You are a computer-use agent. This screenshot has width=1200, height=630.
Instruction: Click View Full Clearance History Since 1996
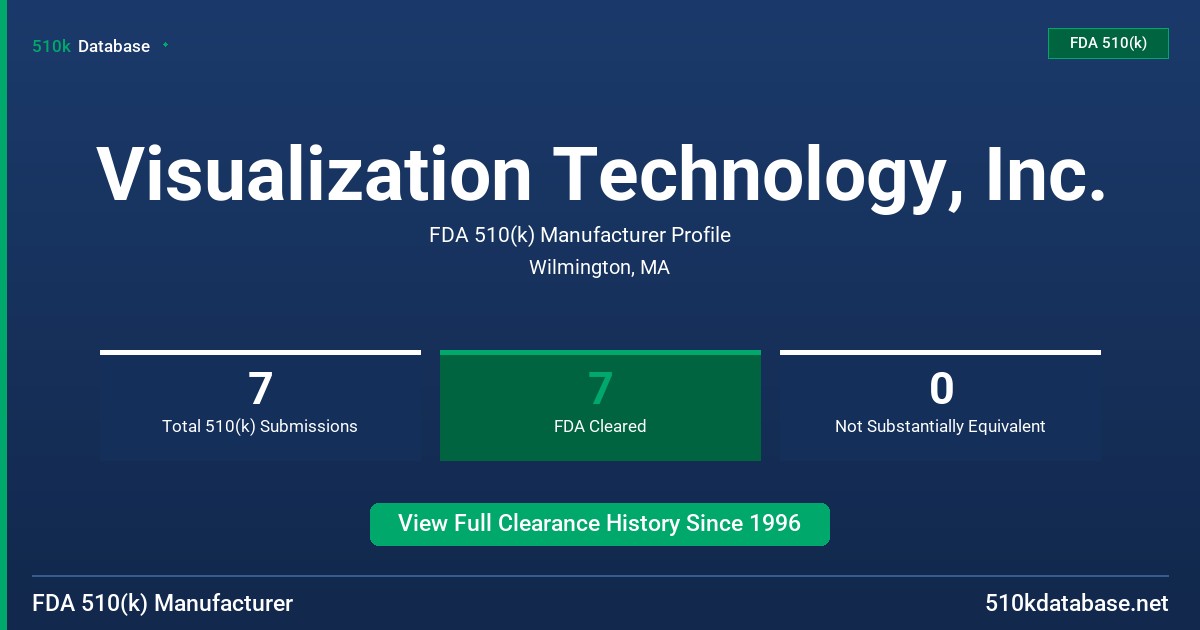(x=600, y=524)
